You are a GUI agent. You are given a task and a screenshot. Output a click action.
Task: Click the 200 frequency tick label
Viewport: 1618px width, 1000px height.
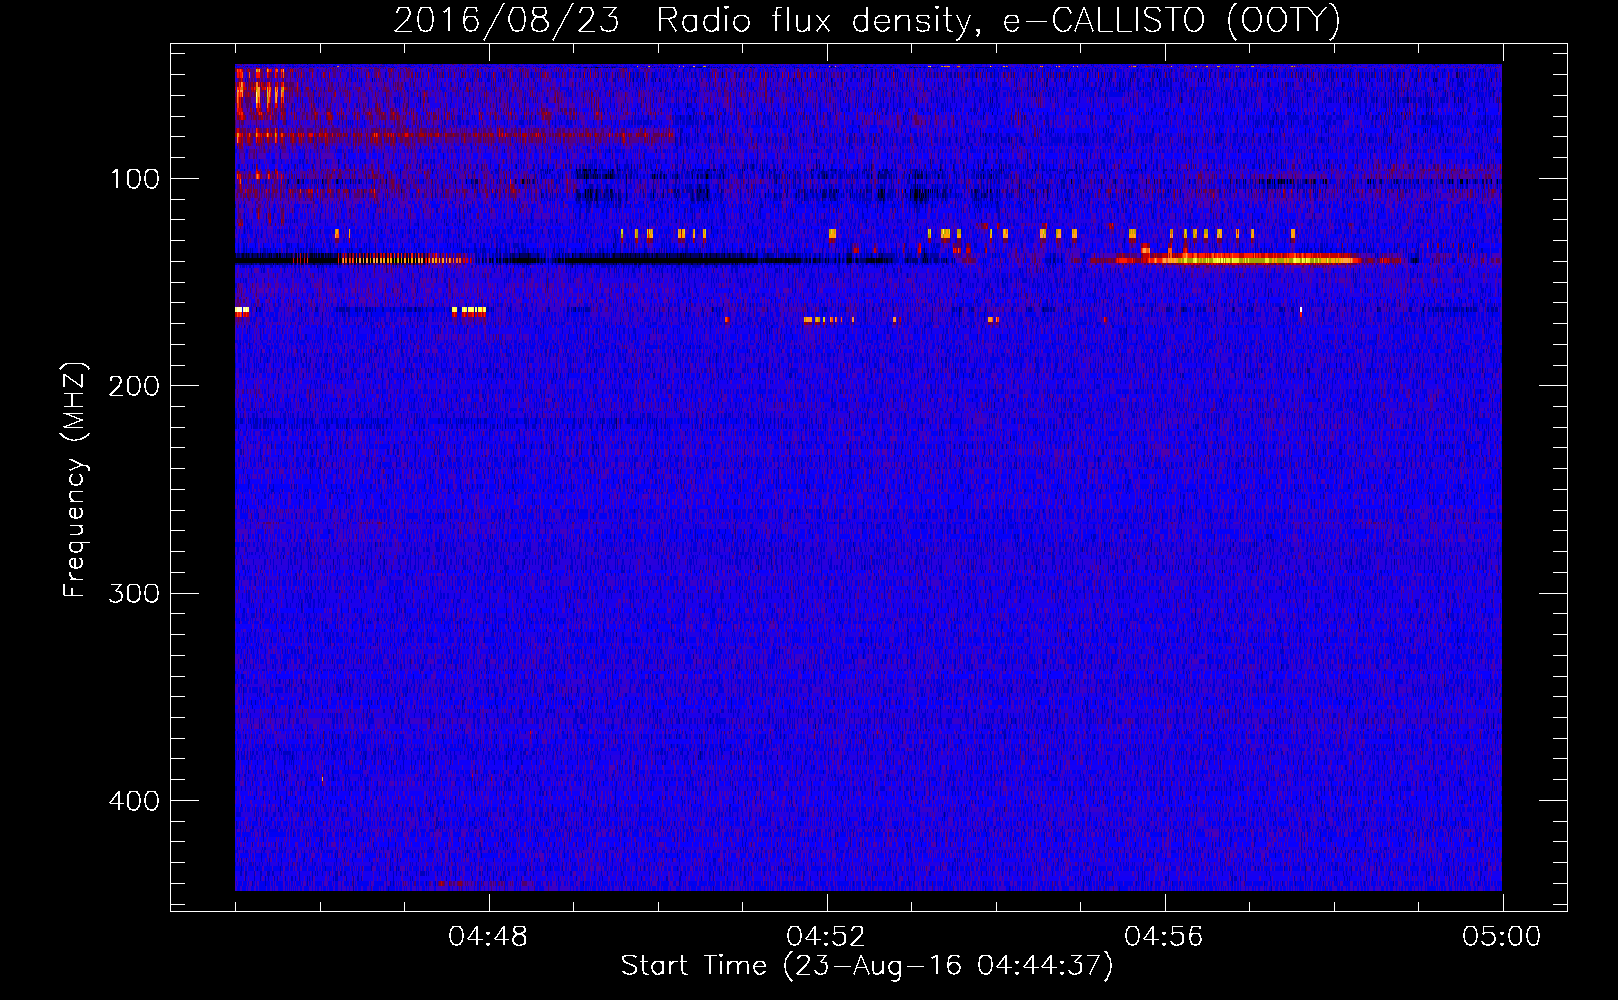pyautogui.click(x=134, y=386)
